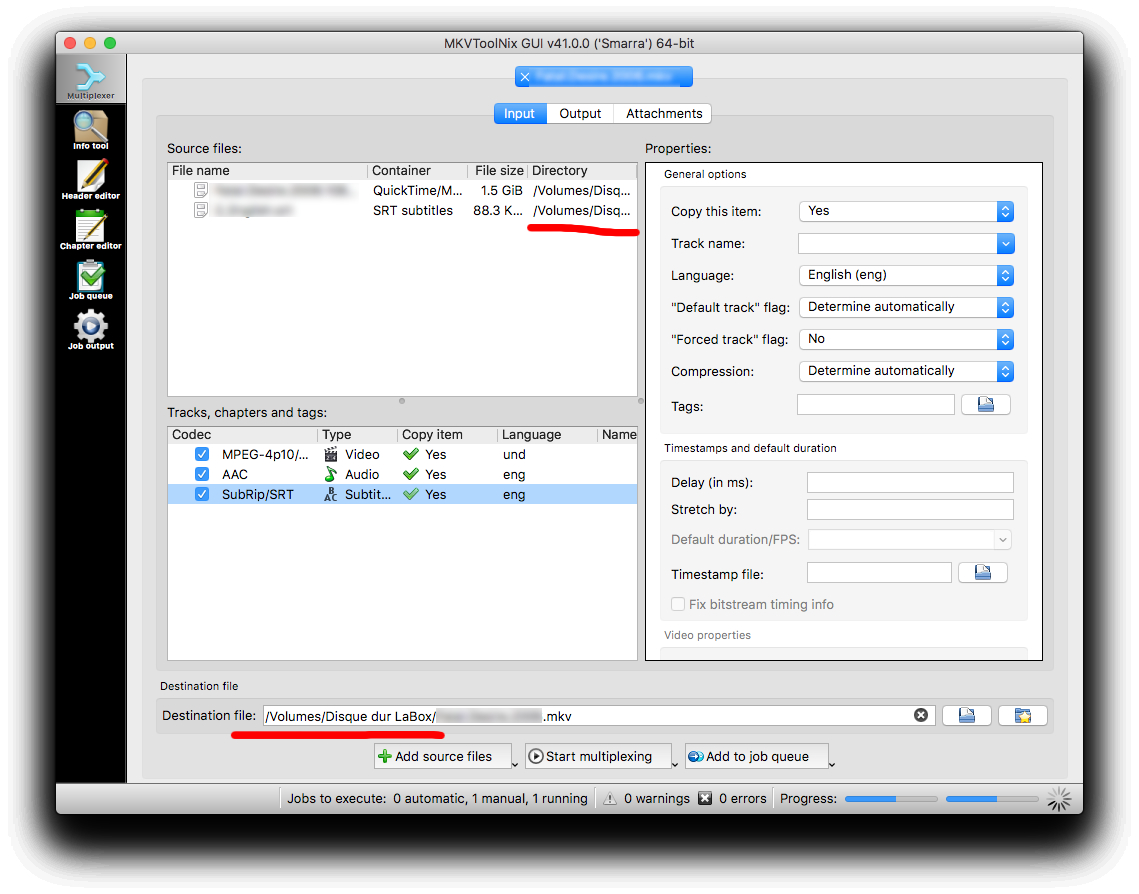Screen dimensions: 1139x894
Task: Clear the destination file field
Action: pyautogui.click(x=920, y=716)
